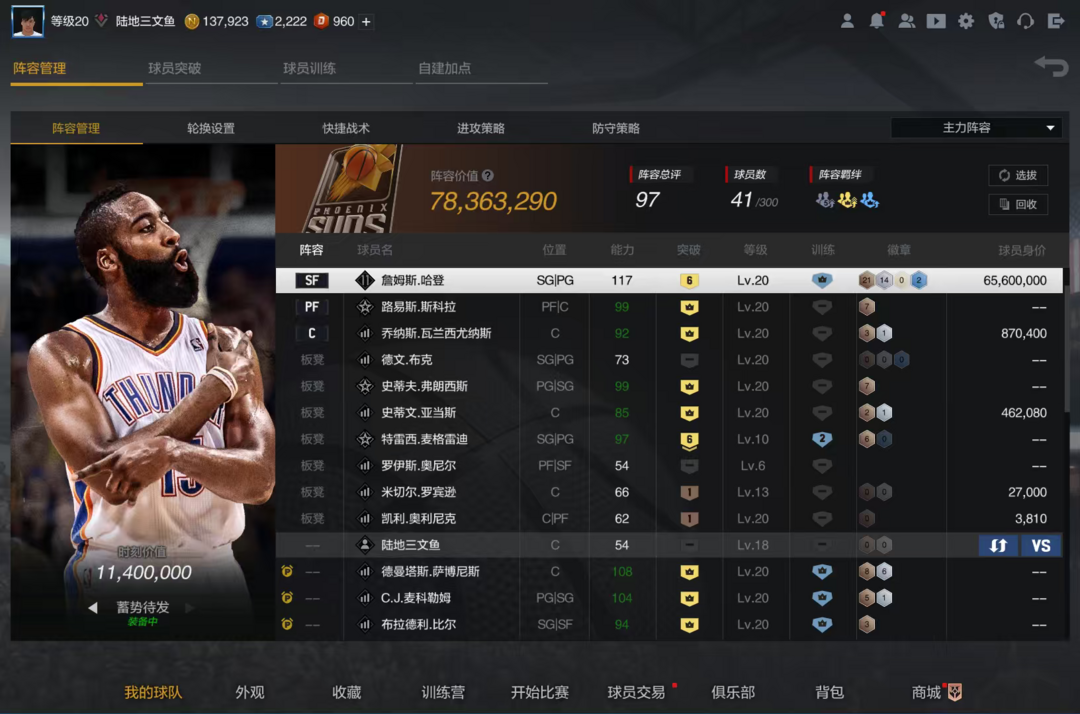Click the shield icon in the top bar
The image size is (1080, 714).
click(996, 21)
